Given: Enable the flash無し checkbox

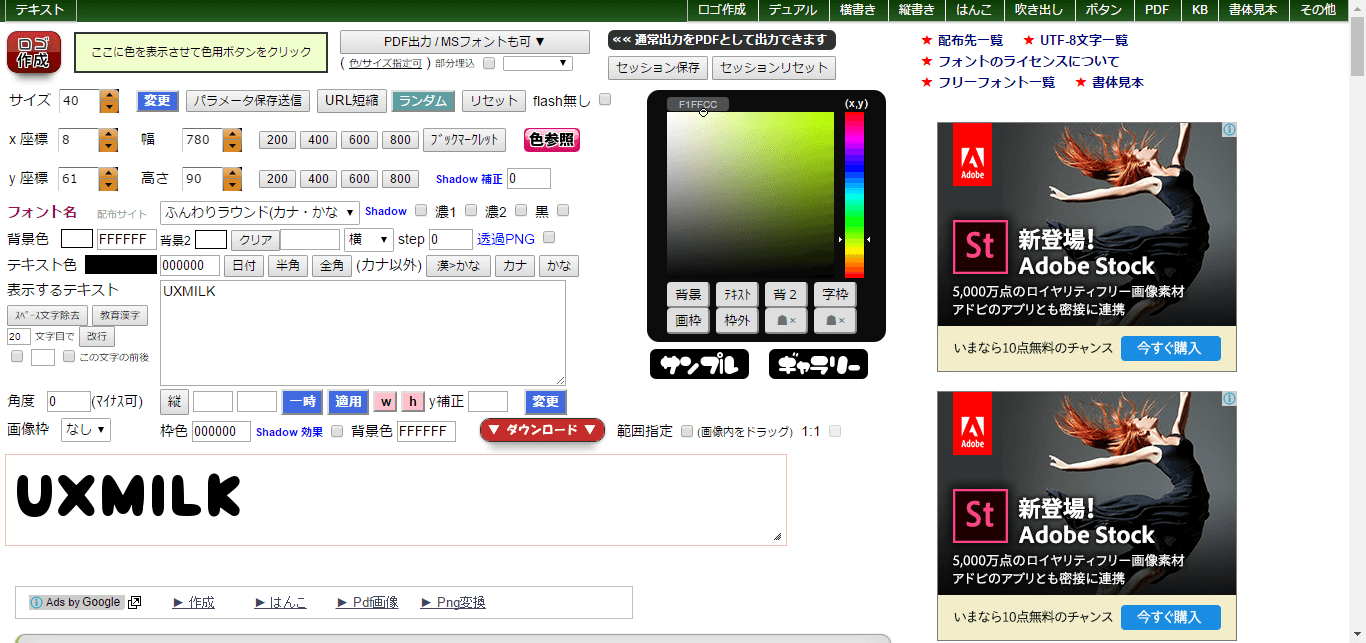Looking at the screenshot, I should [x=605, y=100].
